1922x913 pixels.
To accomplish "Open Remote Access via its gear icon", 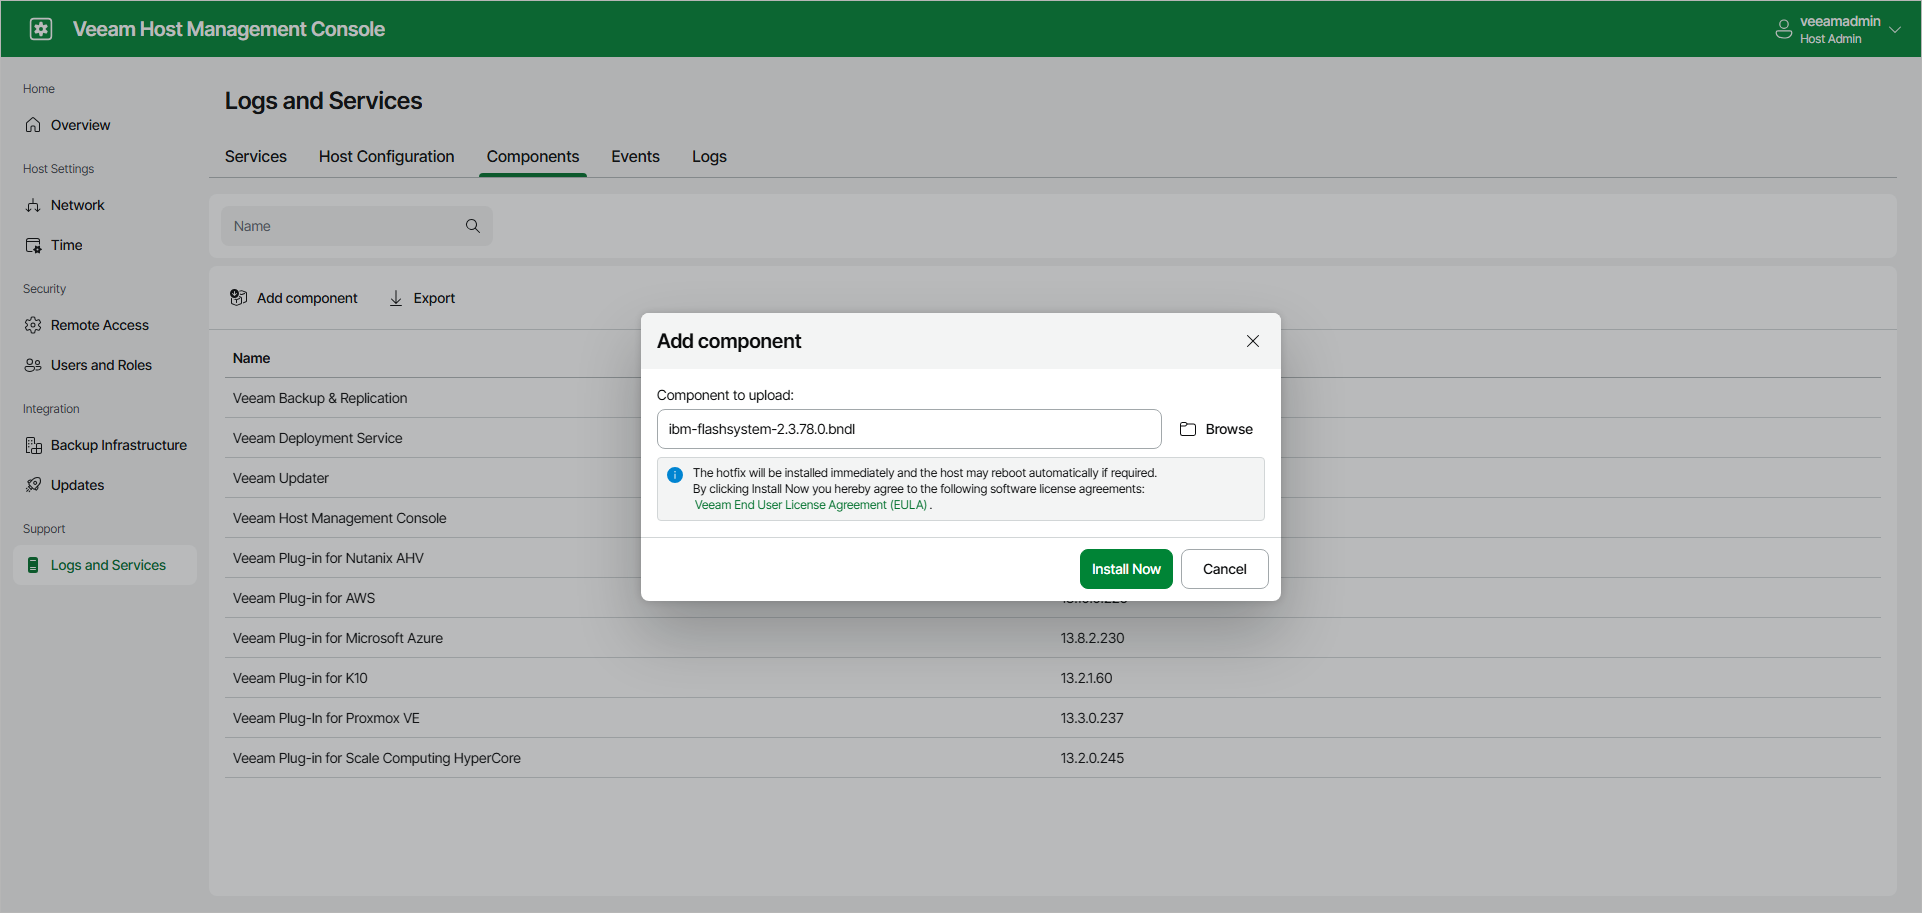I will [x=33, y=324].
